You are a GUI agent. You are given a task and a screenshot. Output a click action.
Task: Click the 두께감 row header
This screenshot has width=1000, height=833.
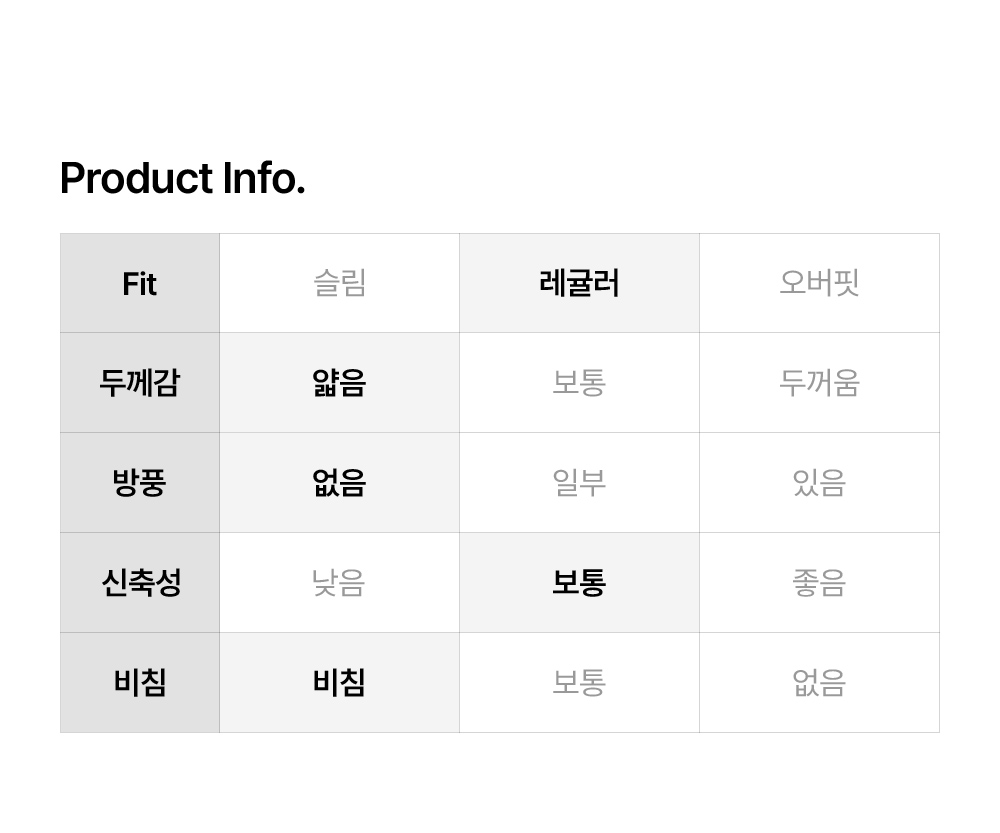tap(140, 383)
